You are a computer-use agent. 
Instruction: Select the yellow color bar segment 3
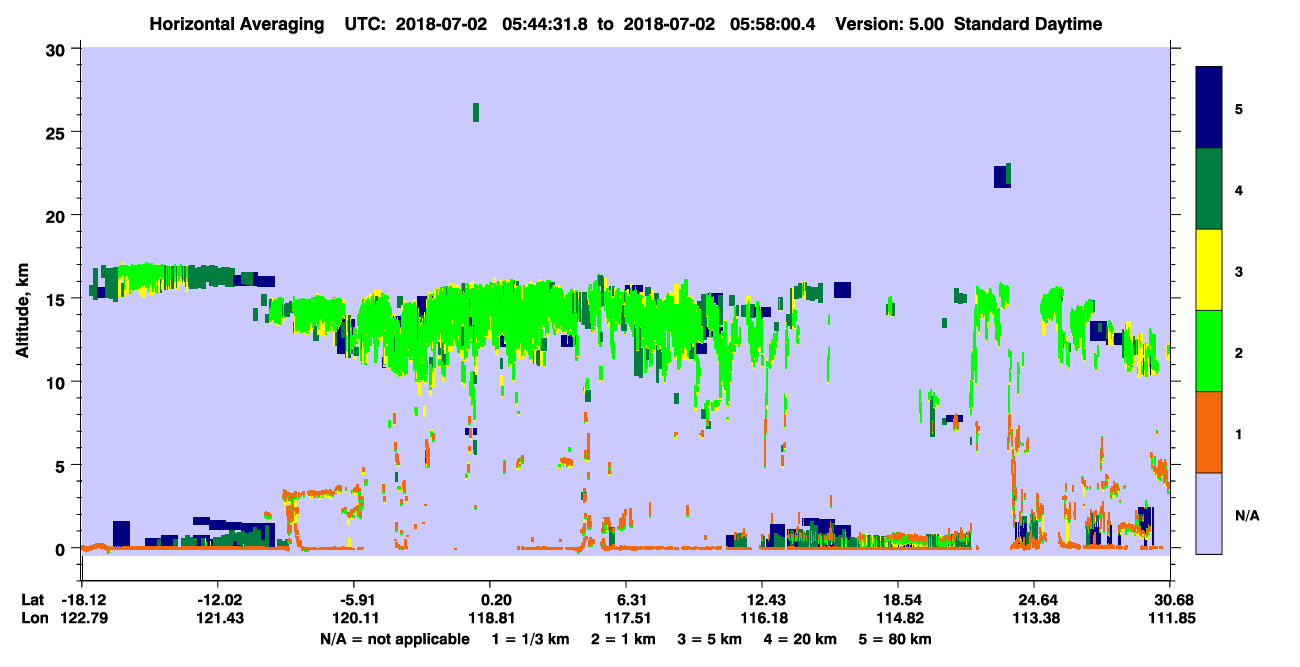coord(1209,270)
